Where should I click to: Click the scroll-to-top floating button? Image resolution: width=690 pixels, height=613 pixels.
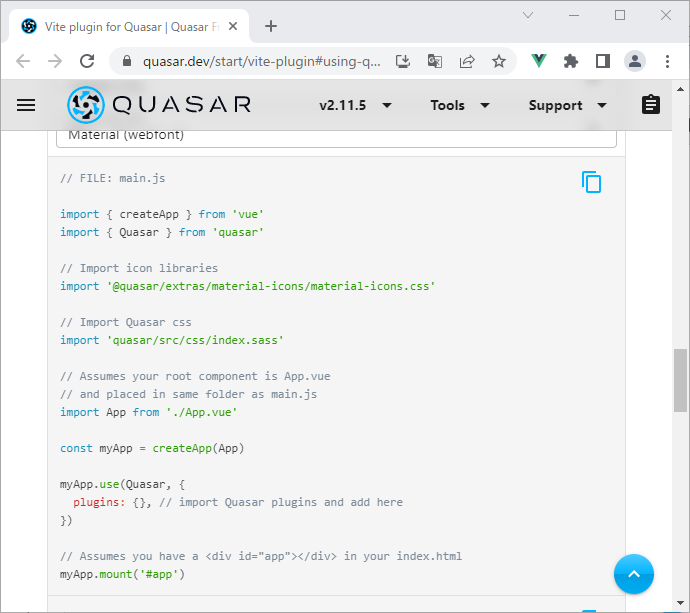pos(634,574)
